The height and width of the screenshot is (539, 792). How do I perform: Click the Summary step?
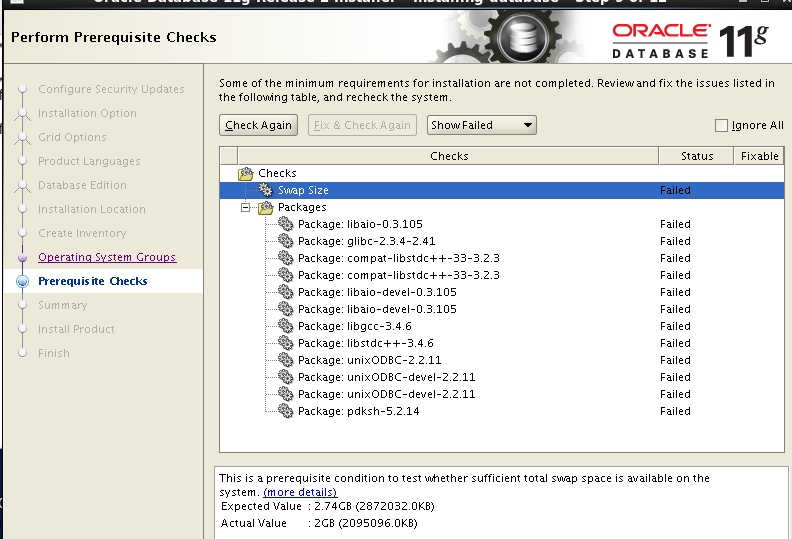click(63, 305)
